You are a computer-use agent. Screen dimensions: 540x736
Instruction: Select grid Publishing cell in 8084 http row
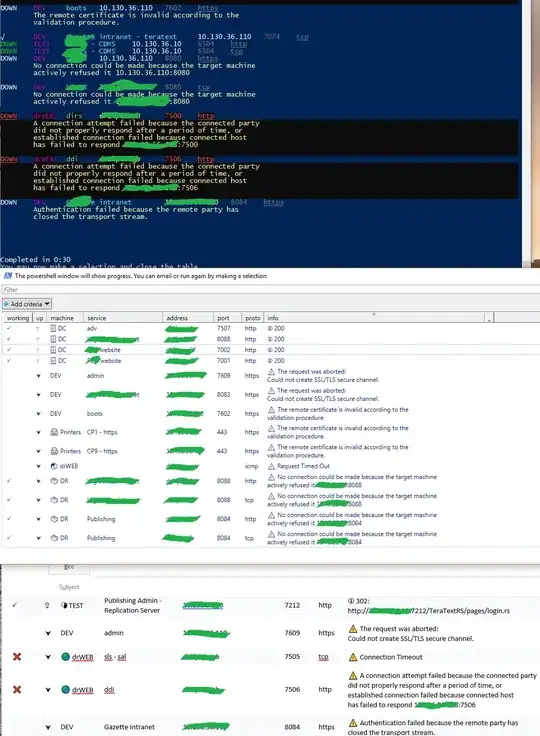101,519
